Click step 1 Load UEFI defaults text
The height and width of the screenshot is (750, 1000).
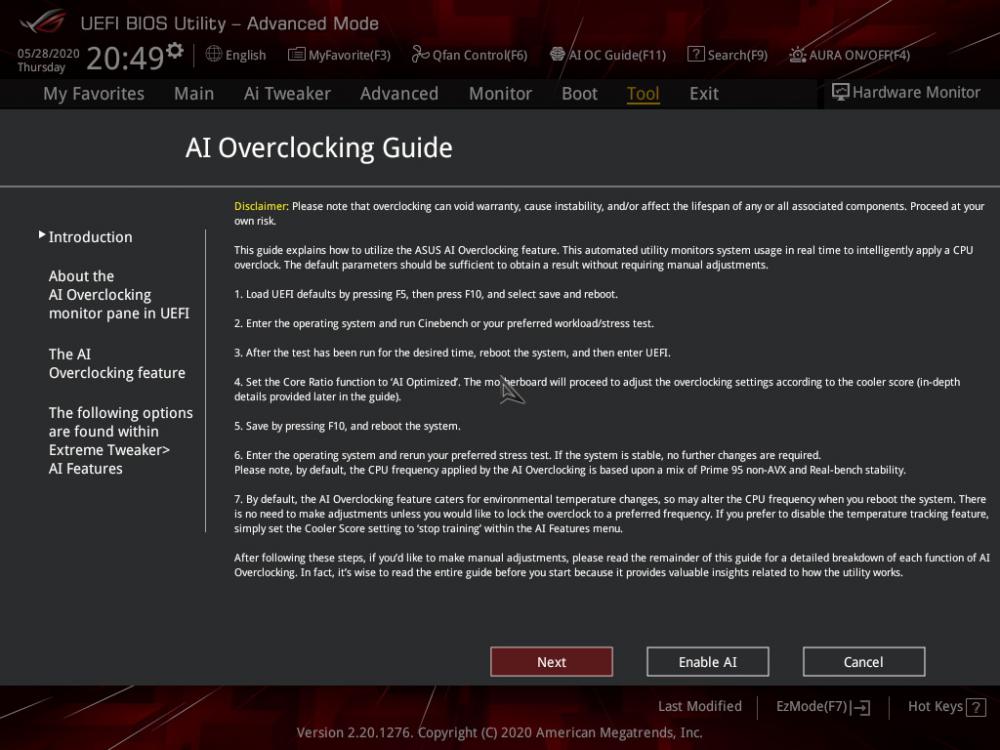click(426, 294)
